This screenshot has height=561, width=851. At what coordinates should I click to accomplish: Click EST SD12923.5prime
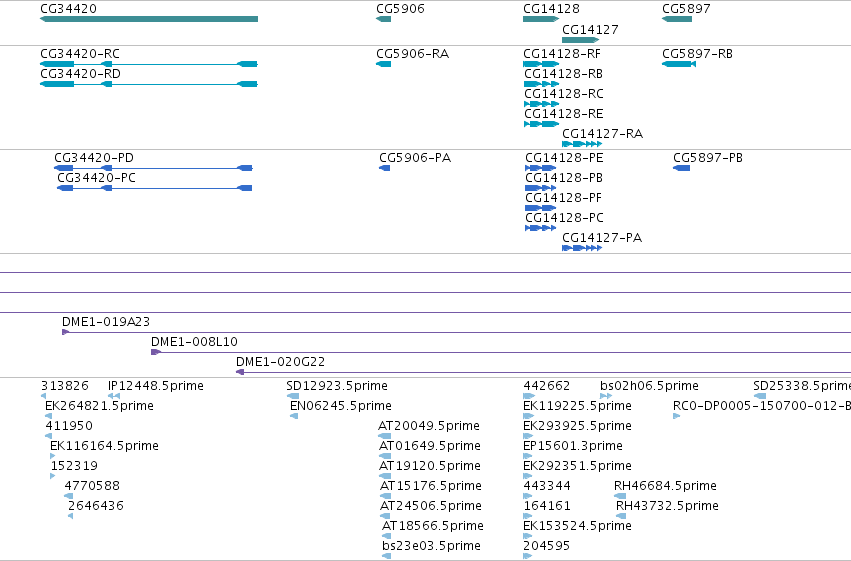pyautogui.click(x=293, y=396)
